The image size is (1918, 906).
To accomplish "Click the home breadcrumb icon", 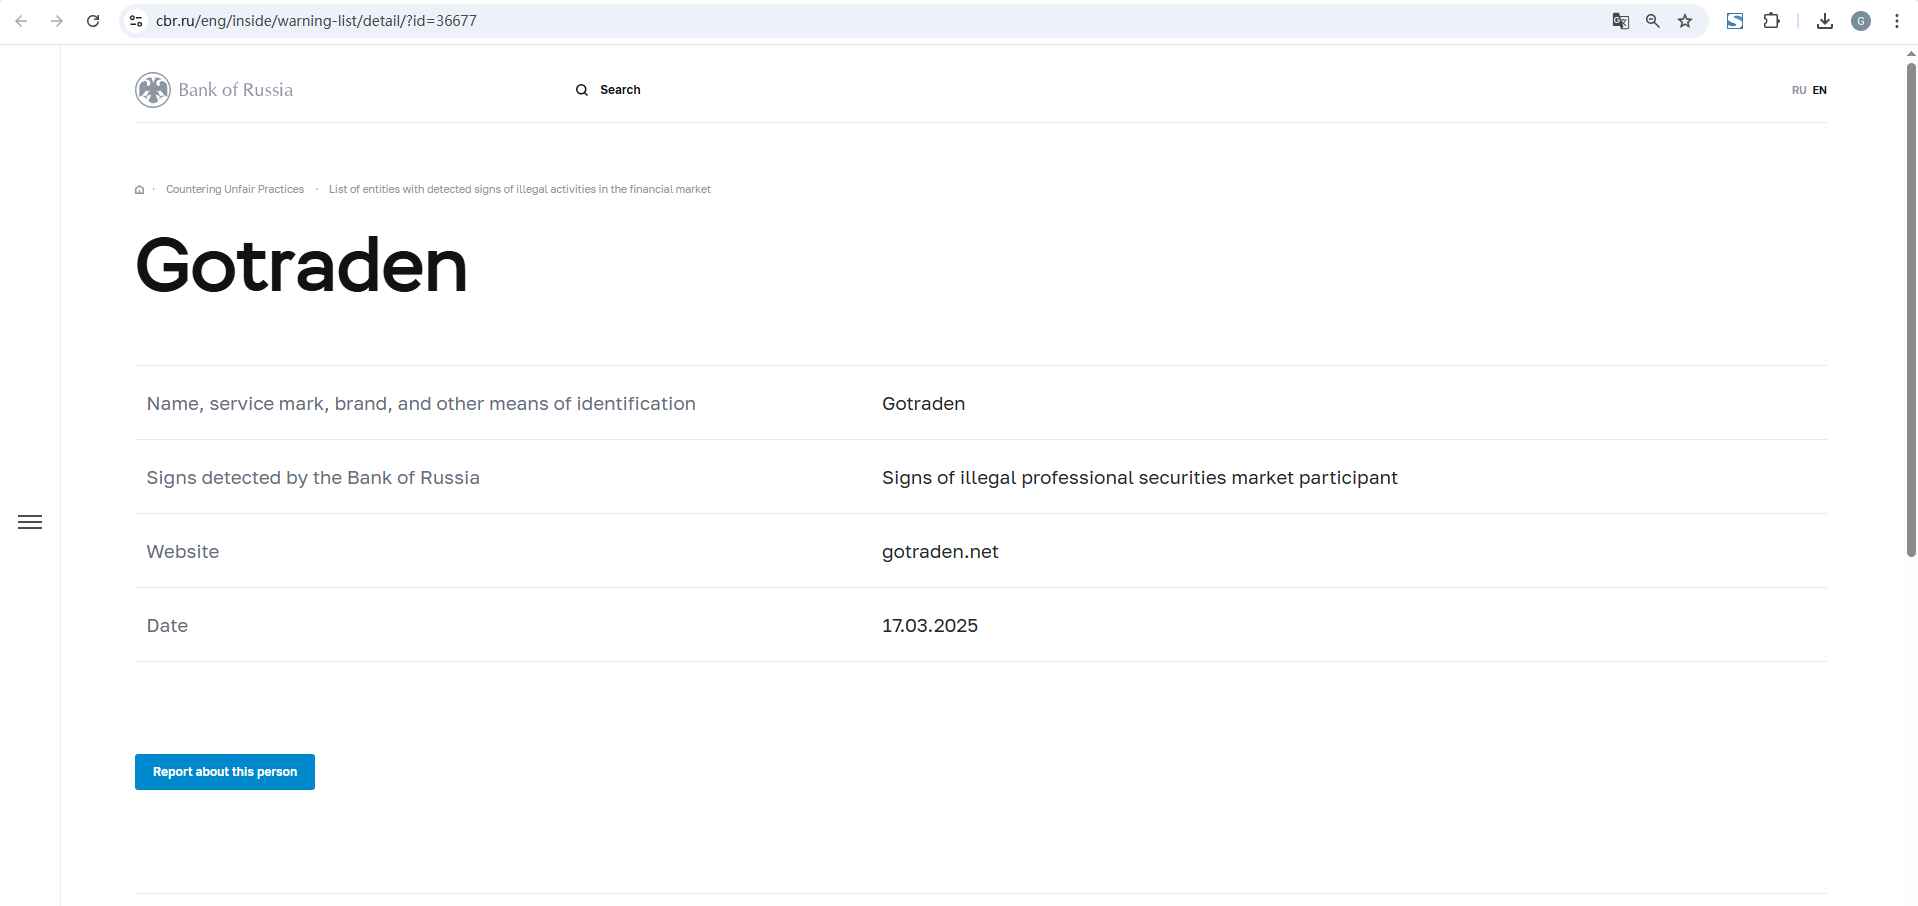I will tap(140, 190).
